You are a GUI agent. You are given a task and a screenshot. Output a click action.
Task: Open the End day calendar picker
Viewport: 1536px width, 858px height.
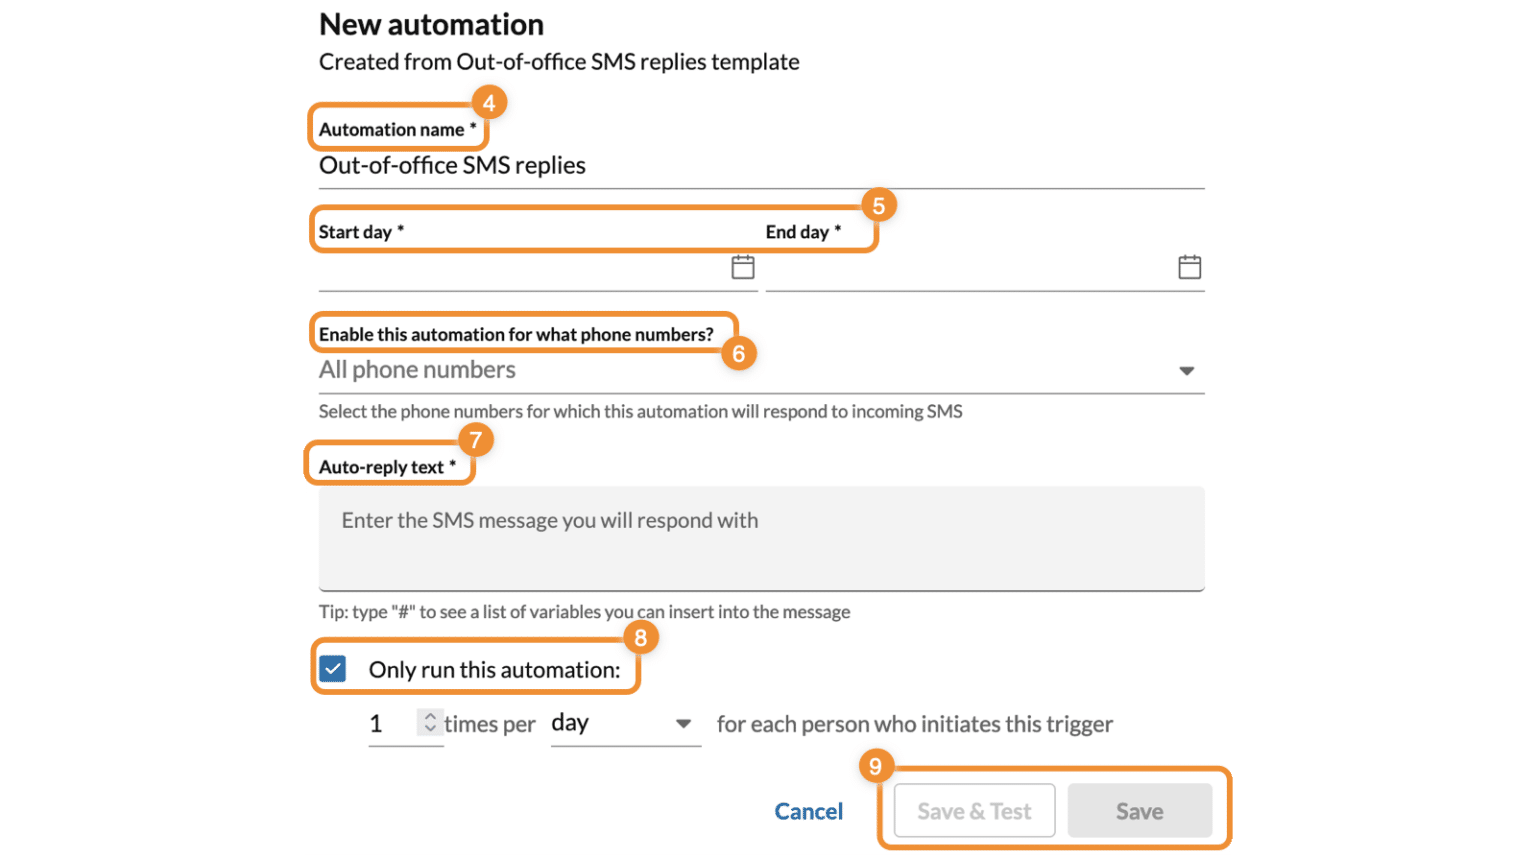pyautogui.click(x=1189, y=267)
